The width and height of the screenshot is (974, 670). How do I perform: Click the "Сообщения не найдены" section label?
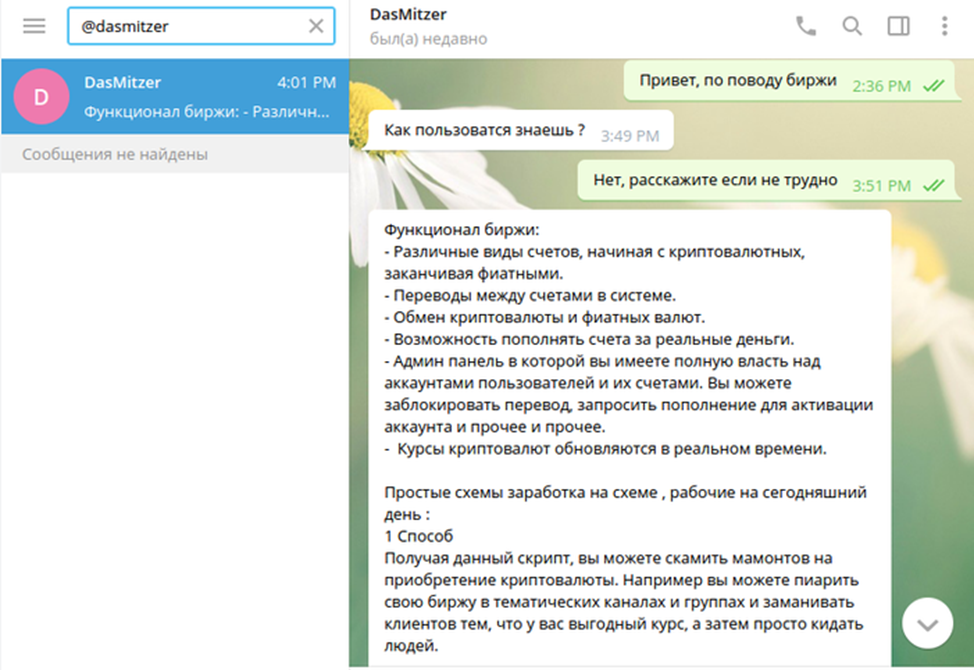pyautogui.click(x=115, y=155)
